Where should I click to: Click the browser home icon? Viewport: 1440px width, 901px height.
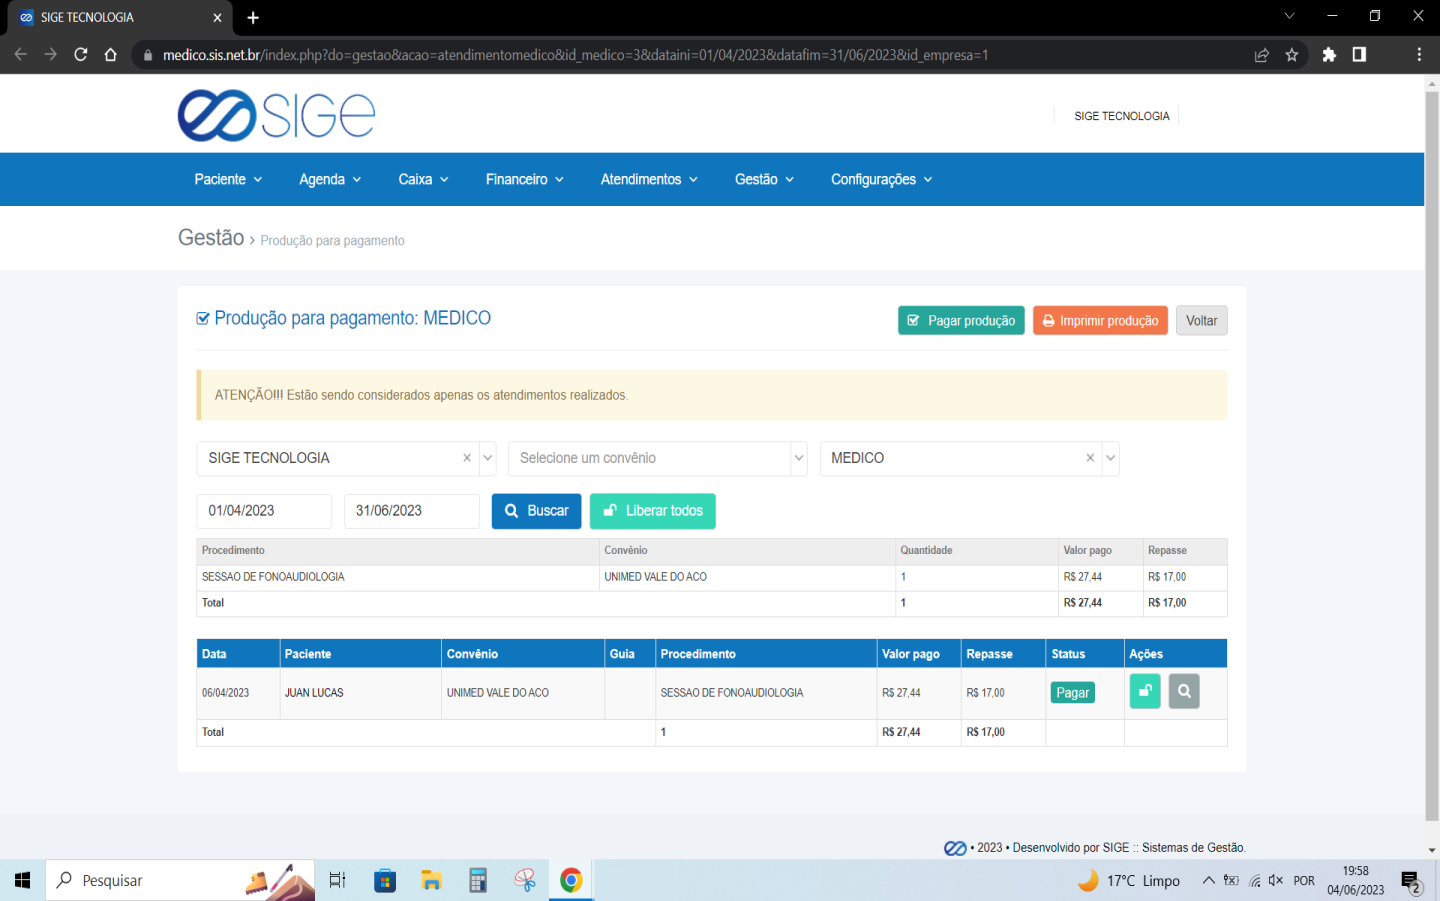click(x=111, y=55)
